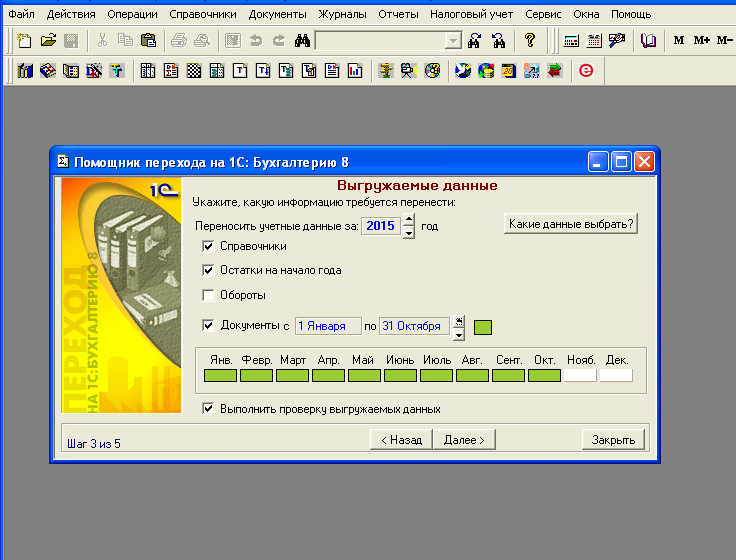
Task: Click the signpost guide icon
Action: point(386,71)
